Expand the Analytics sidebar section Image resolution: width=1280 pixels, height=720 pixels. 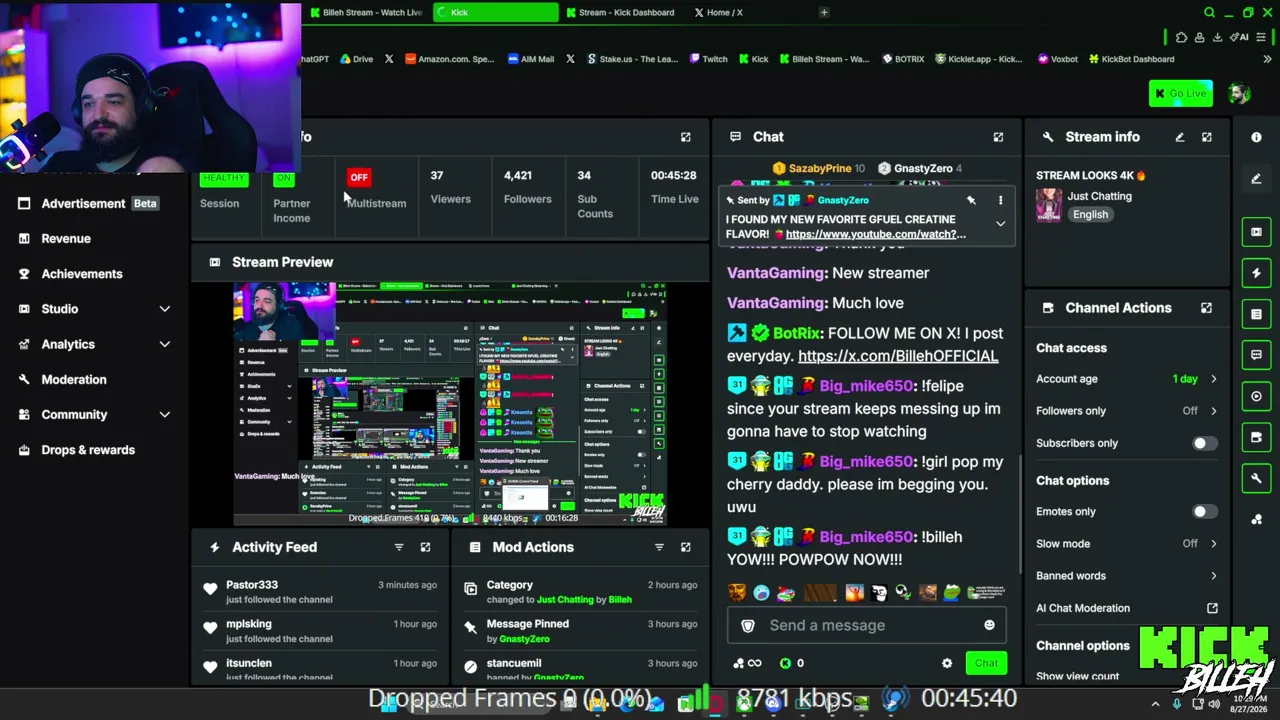coord(165,344)
